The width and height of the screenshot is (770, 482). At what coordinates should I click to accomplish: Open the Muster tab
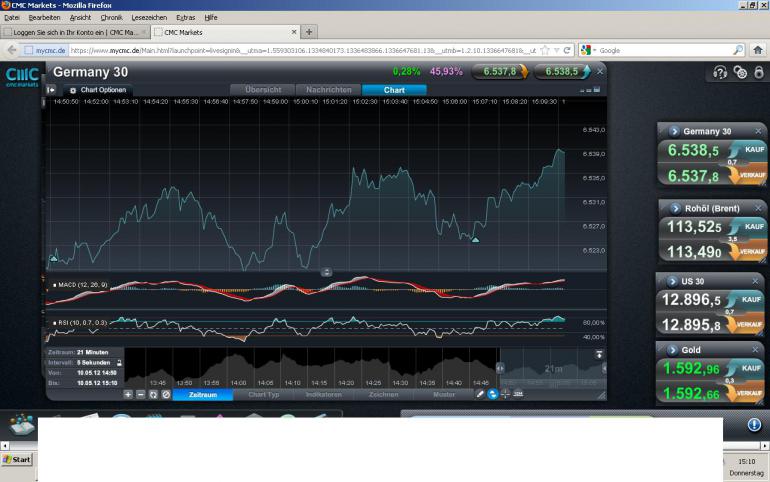click(444, 395)
